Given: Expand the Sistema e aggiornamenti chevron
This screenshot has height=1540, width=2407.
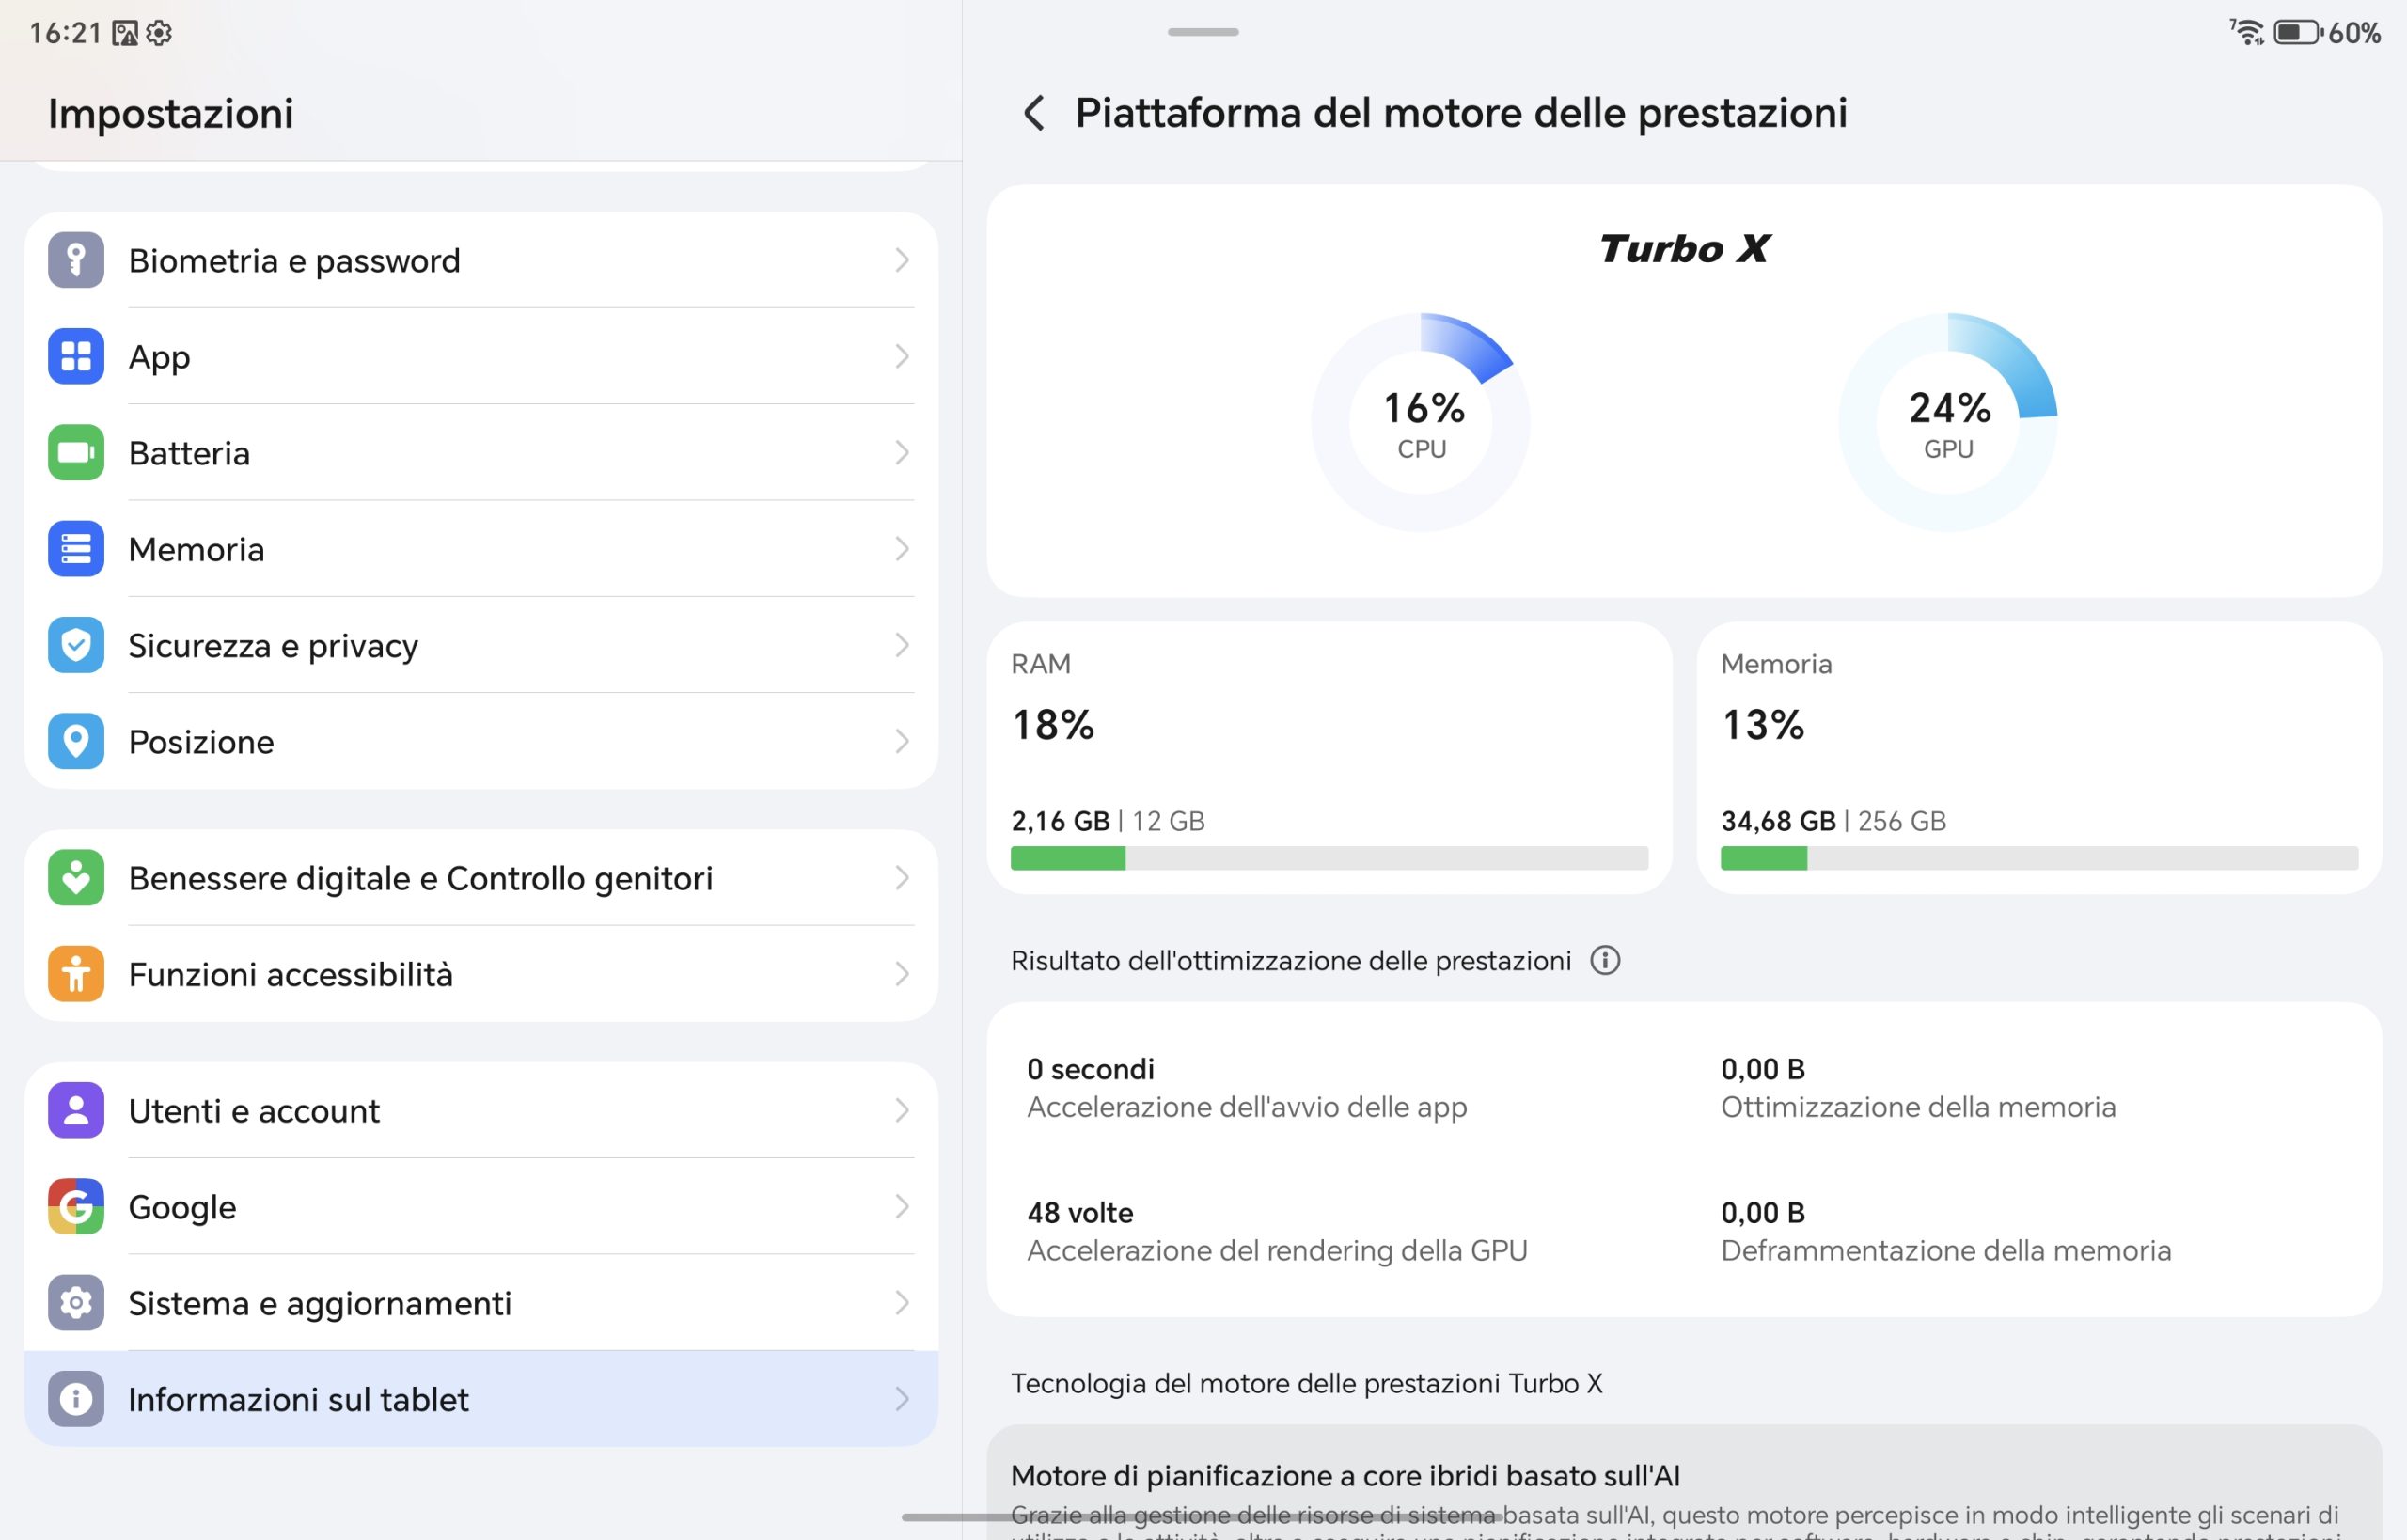Looking at the screenshot, I should 902,1302.
